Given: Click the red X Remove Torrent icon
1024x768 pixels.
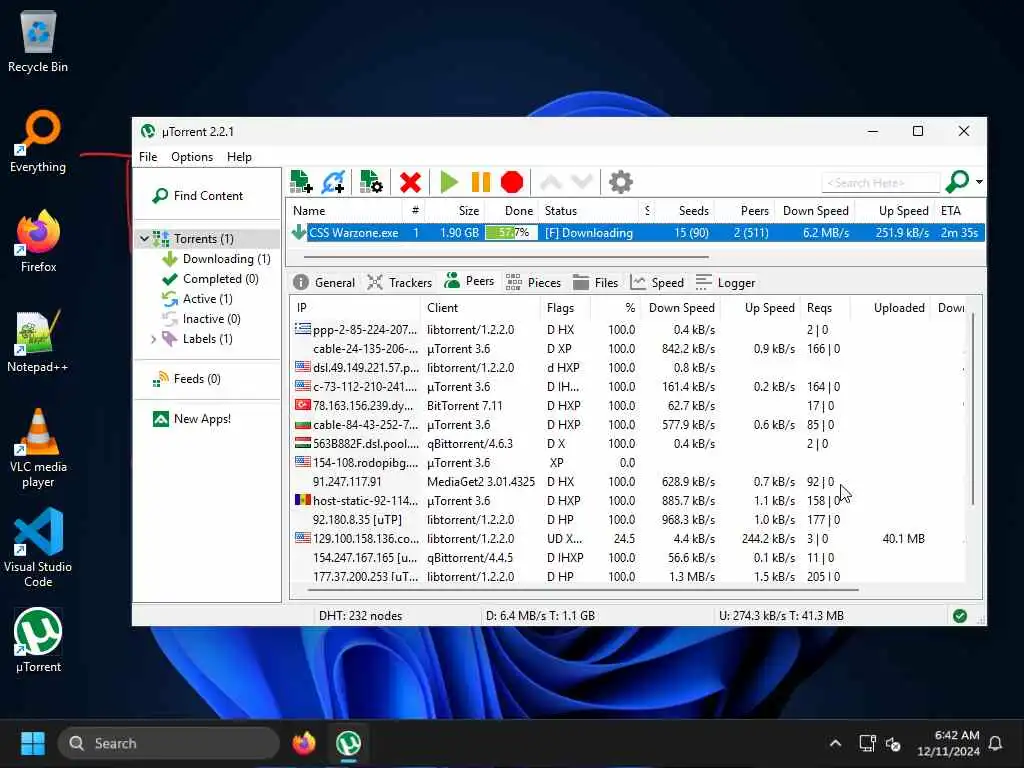Looking at the screenshot, I should 410,182.
